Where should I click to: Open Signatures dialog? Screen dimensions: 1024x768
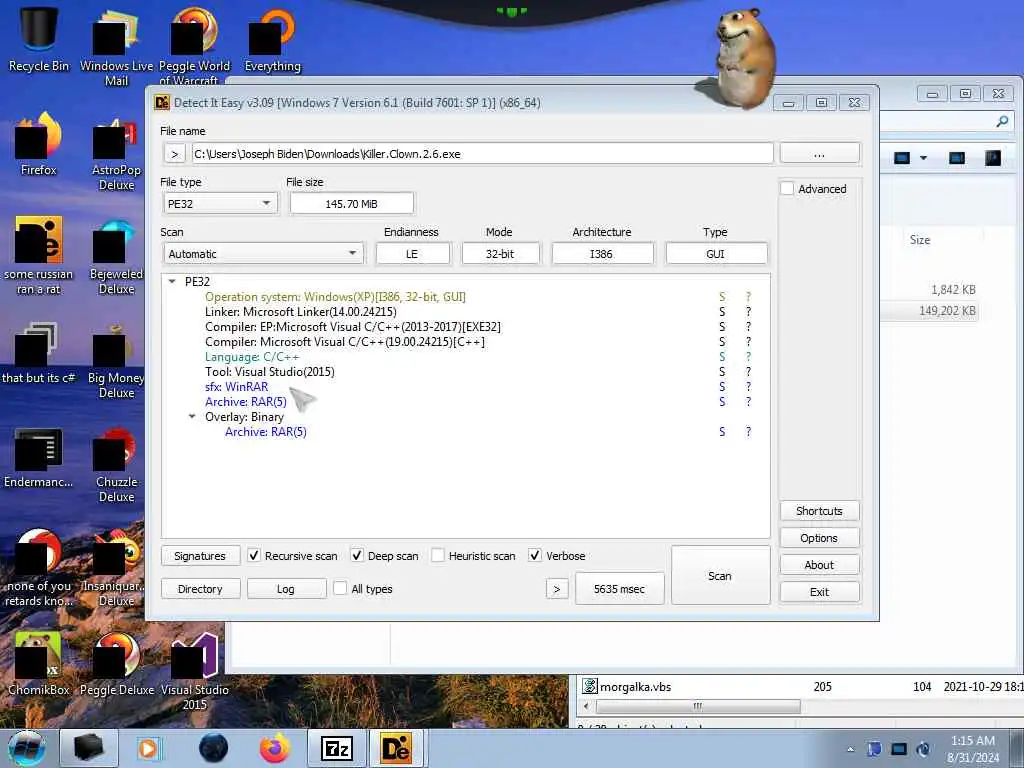pos(200,556)
